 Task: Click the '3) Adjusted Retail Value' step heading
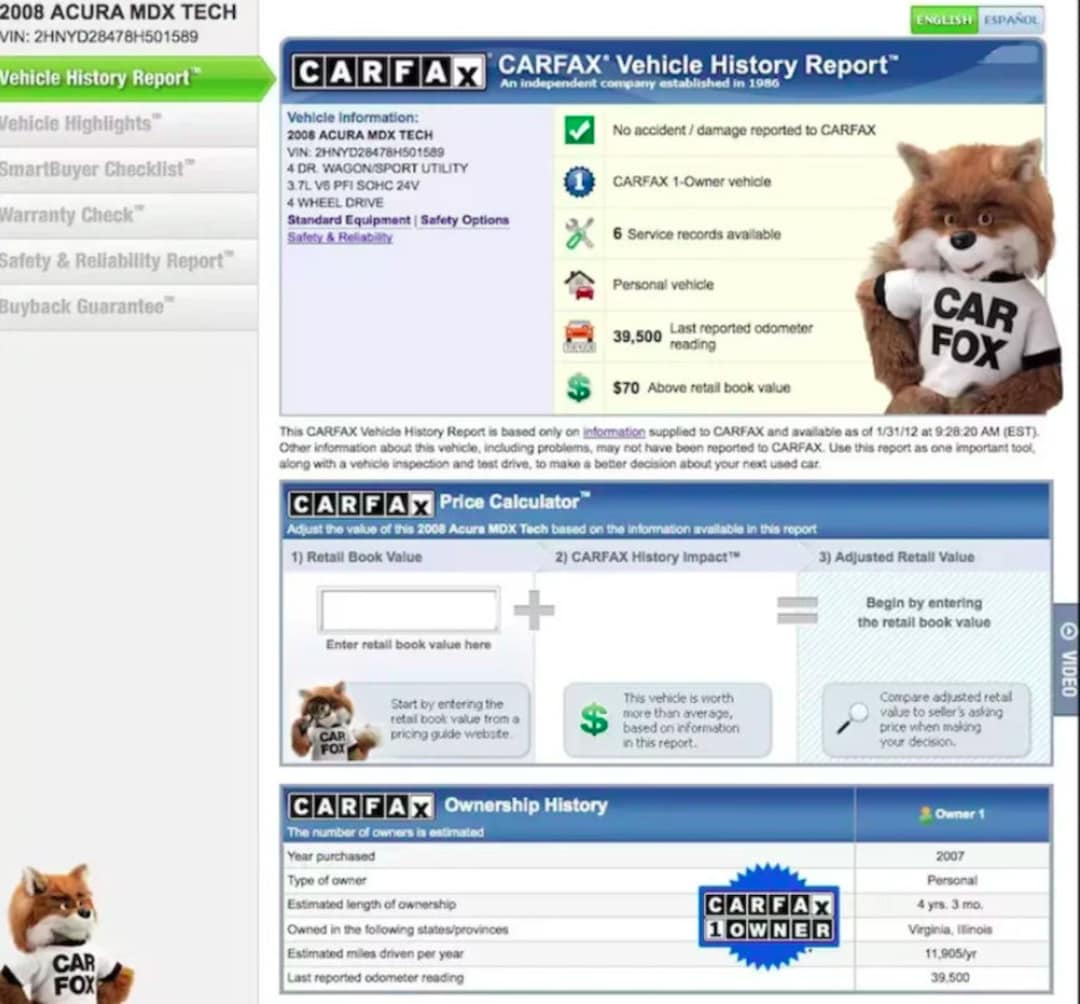tap(896, 557)
